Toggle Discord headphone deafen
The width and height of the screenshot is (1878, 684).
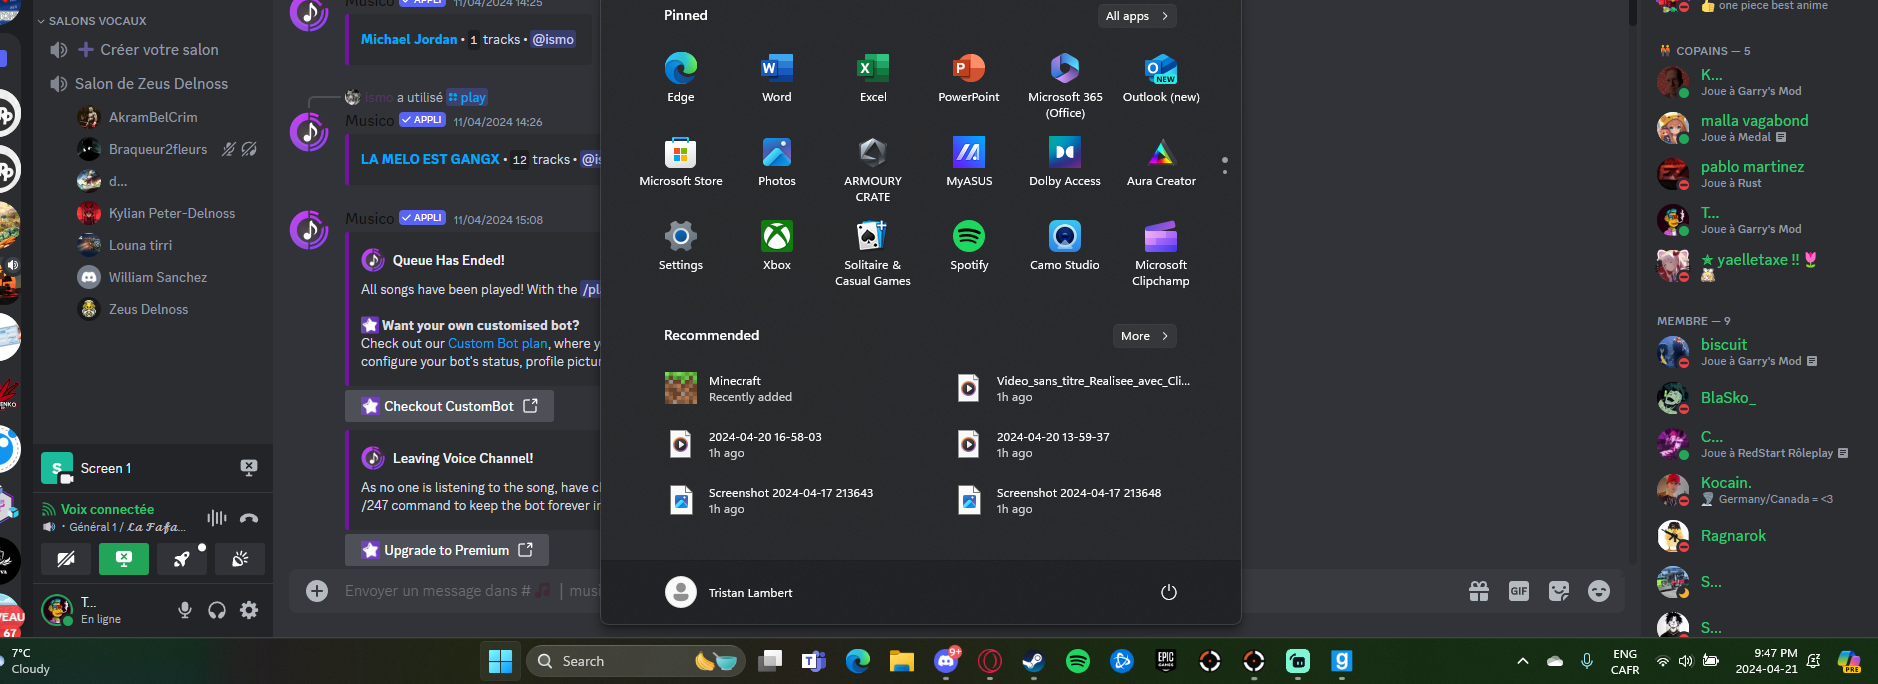(x=217, y=610)
